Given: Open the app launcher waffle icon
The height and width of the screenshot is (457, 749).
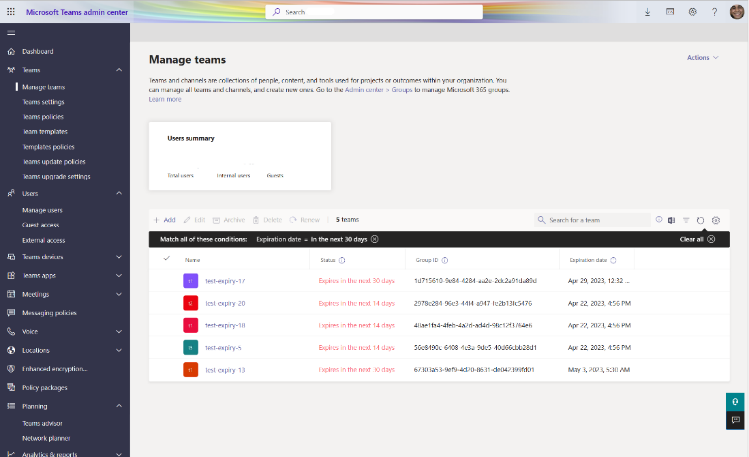Looking at the screenshot, I should [x=11, y=12].
